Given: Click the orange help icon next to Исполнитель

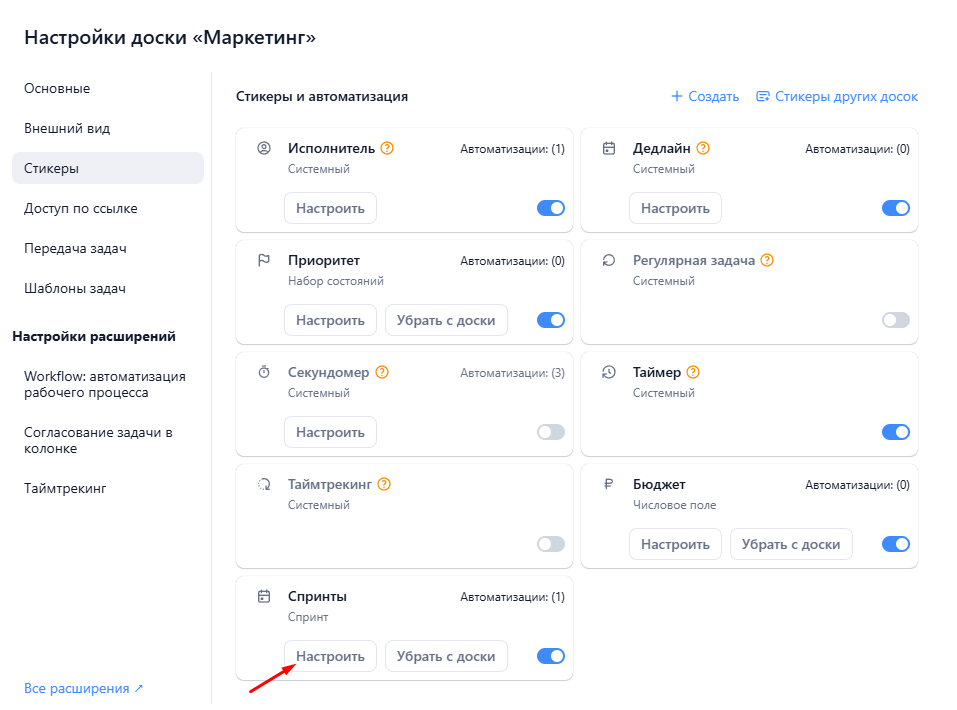Looking at the screenshot, I should coord(388,149).
